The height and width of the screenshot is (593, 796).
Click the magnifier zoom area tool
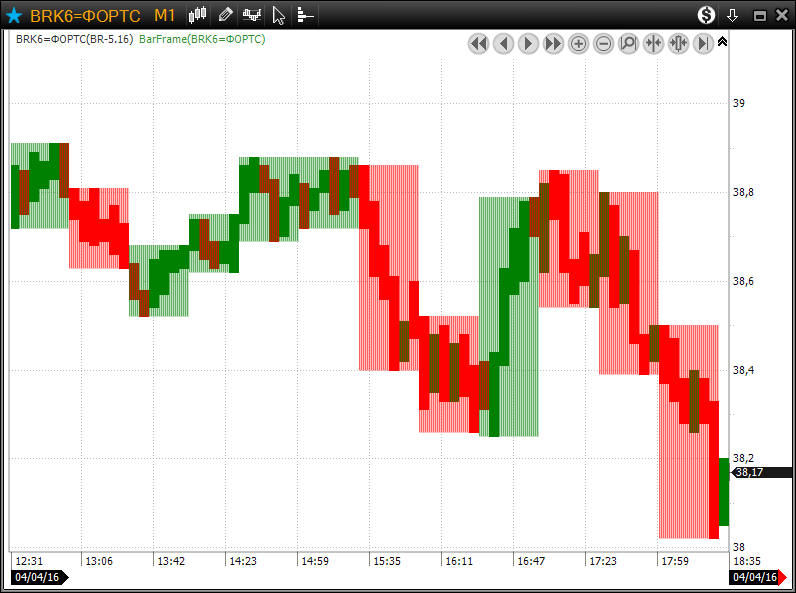[628, 43]
